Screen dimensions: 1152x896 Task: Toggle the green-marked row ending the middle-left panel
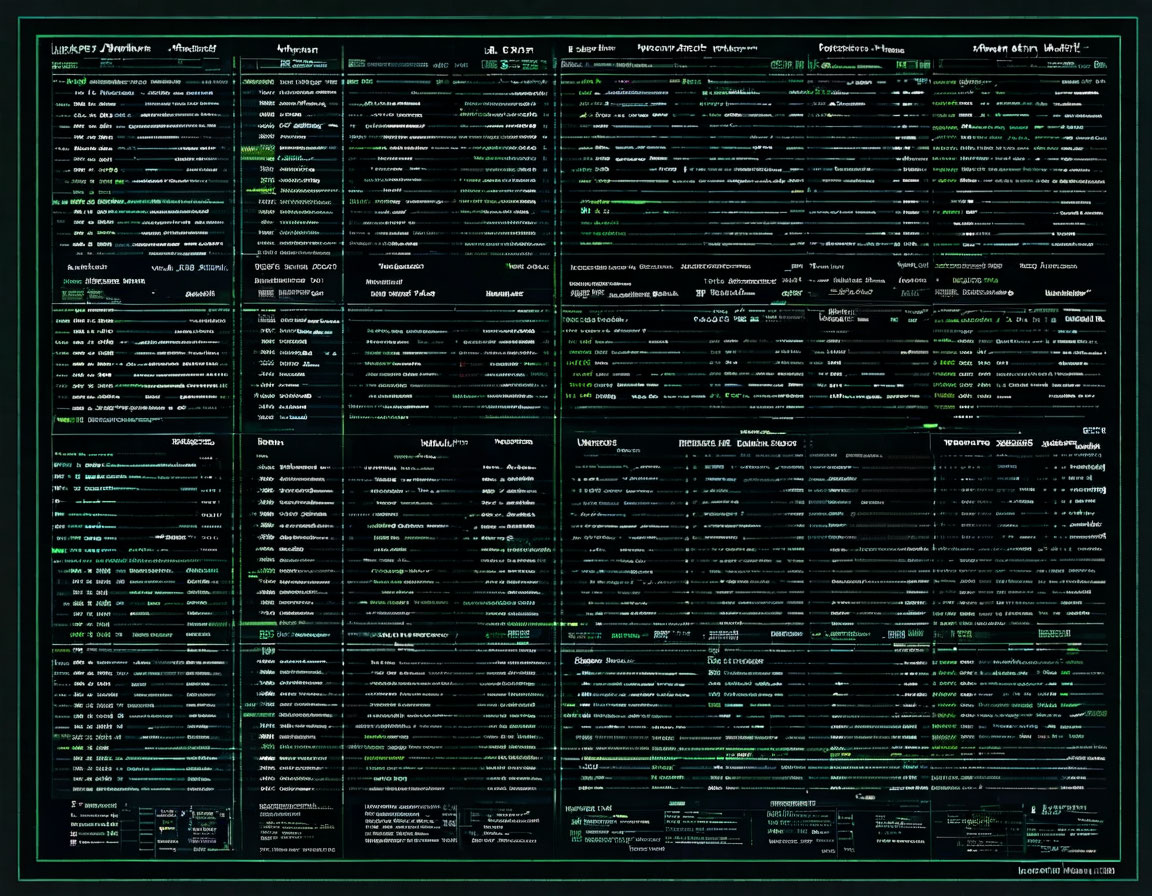tap(107, 420)
